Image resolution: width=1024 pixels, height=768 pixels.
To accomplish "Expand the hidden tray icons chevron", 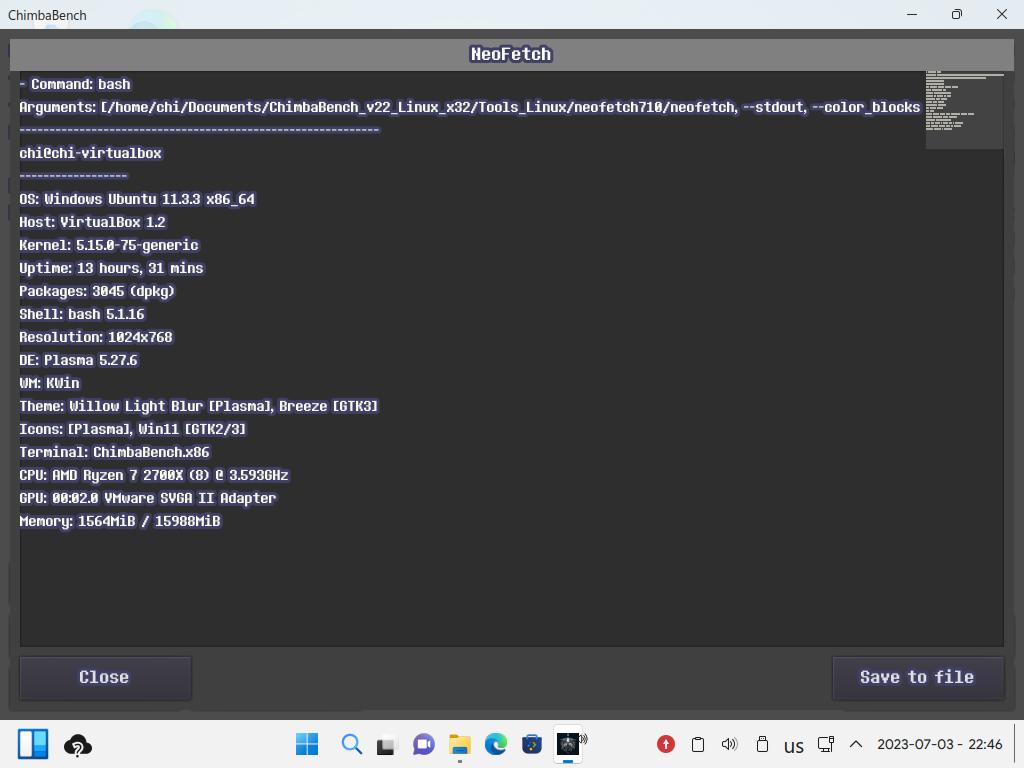I will coord(856,744).
